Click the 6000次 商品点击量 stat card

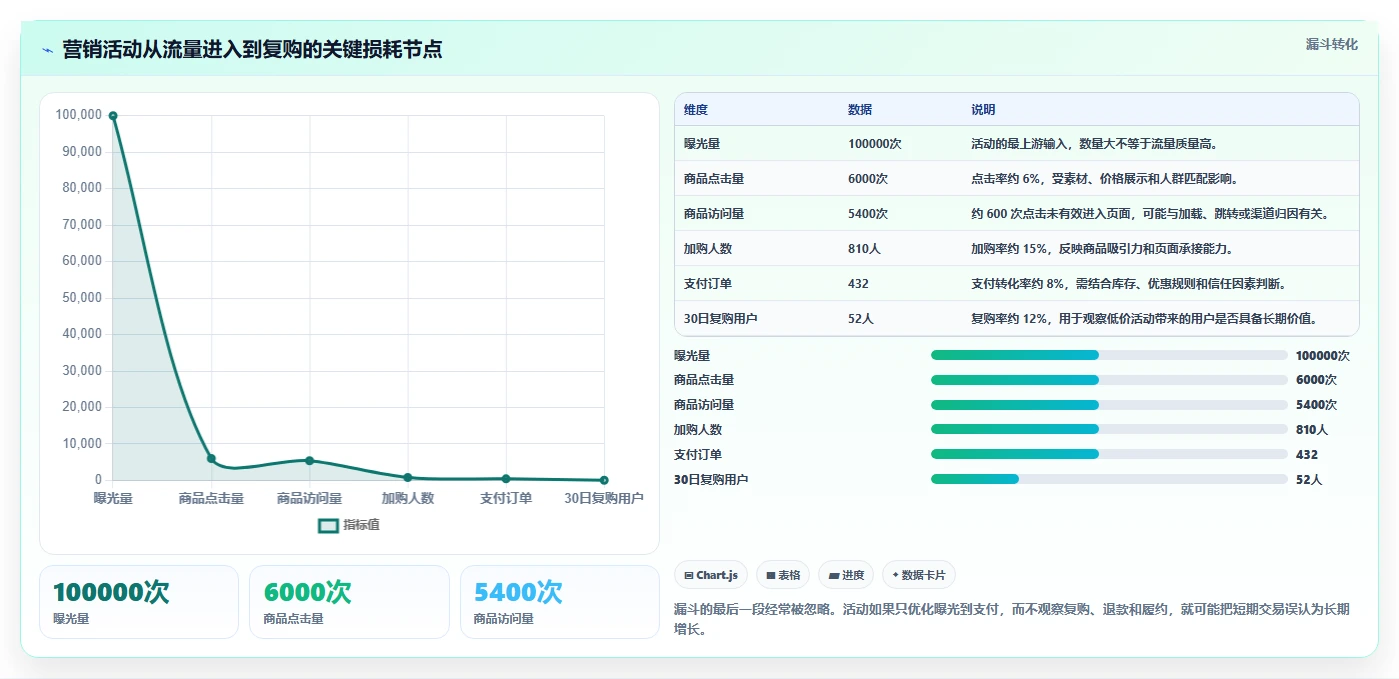click(349, 602)
